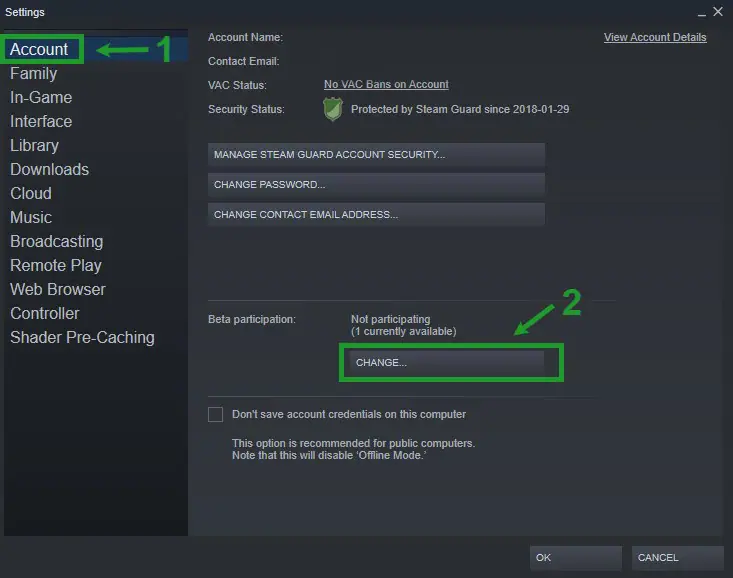
Task: Click Change under Beta participation
Action: coord(446,362)
